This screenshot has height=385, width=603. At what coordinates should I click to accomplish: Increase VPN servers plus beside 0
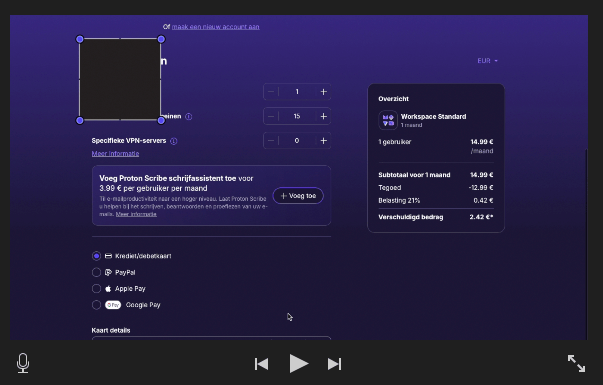click(323, 141)
